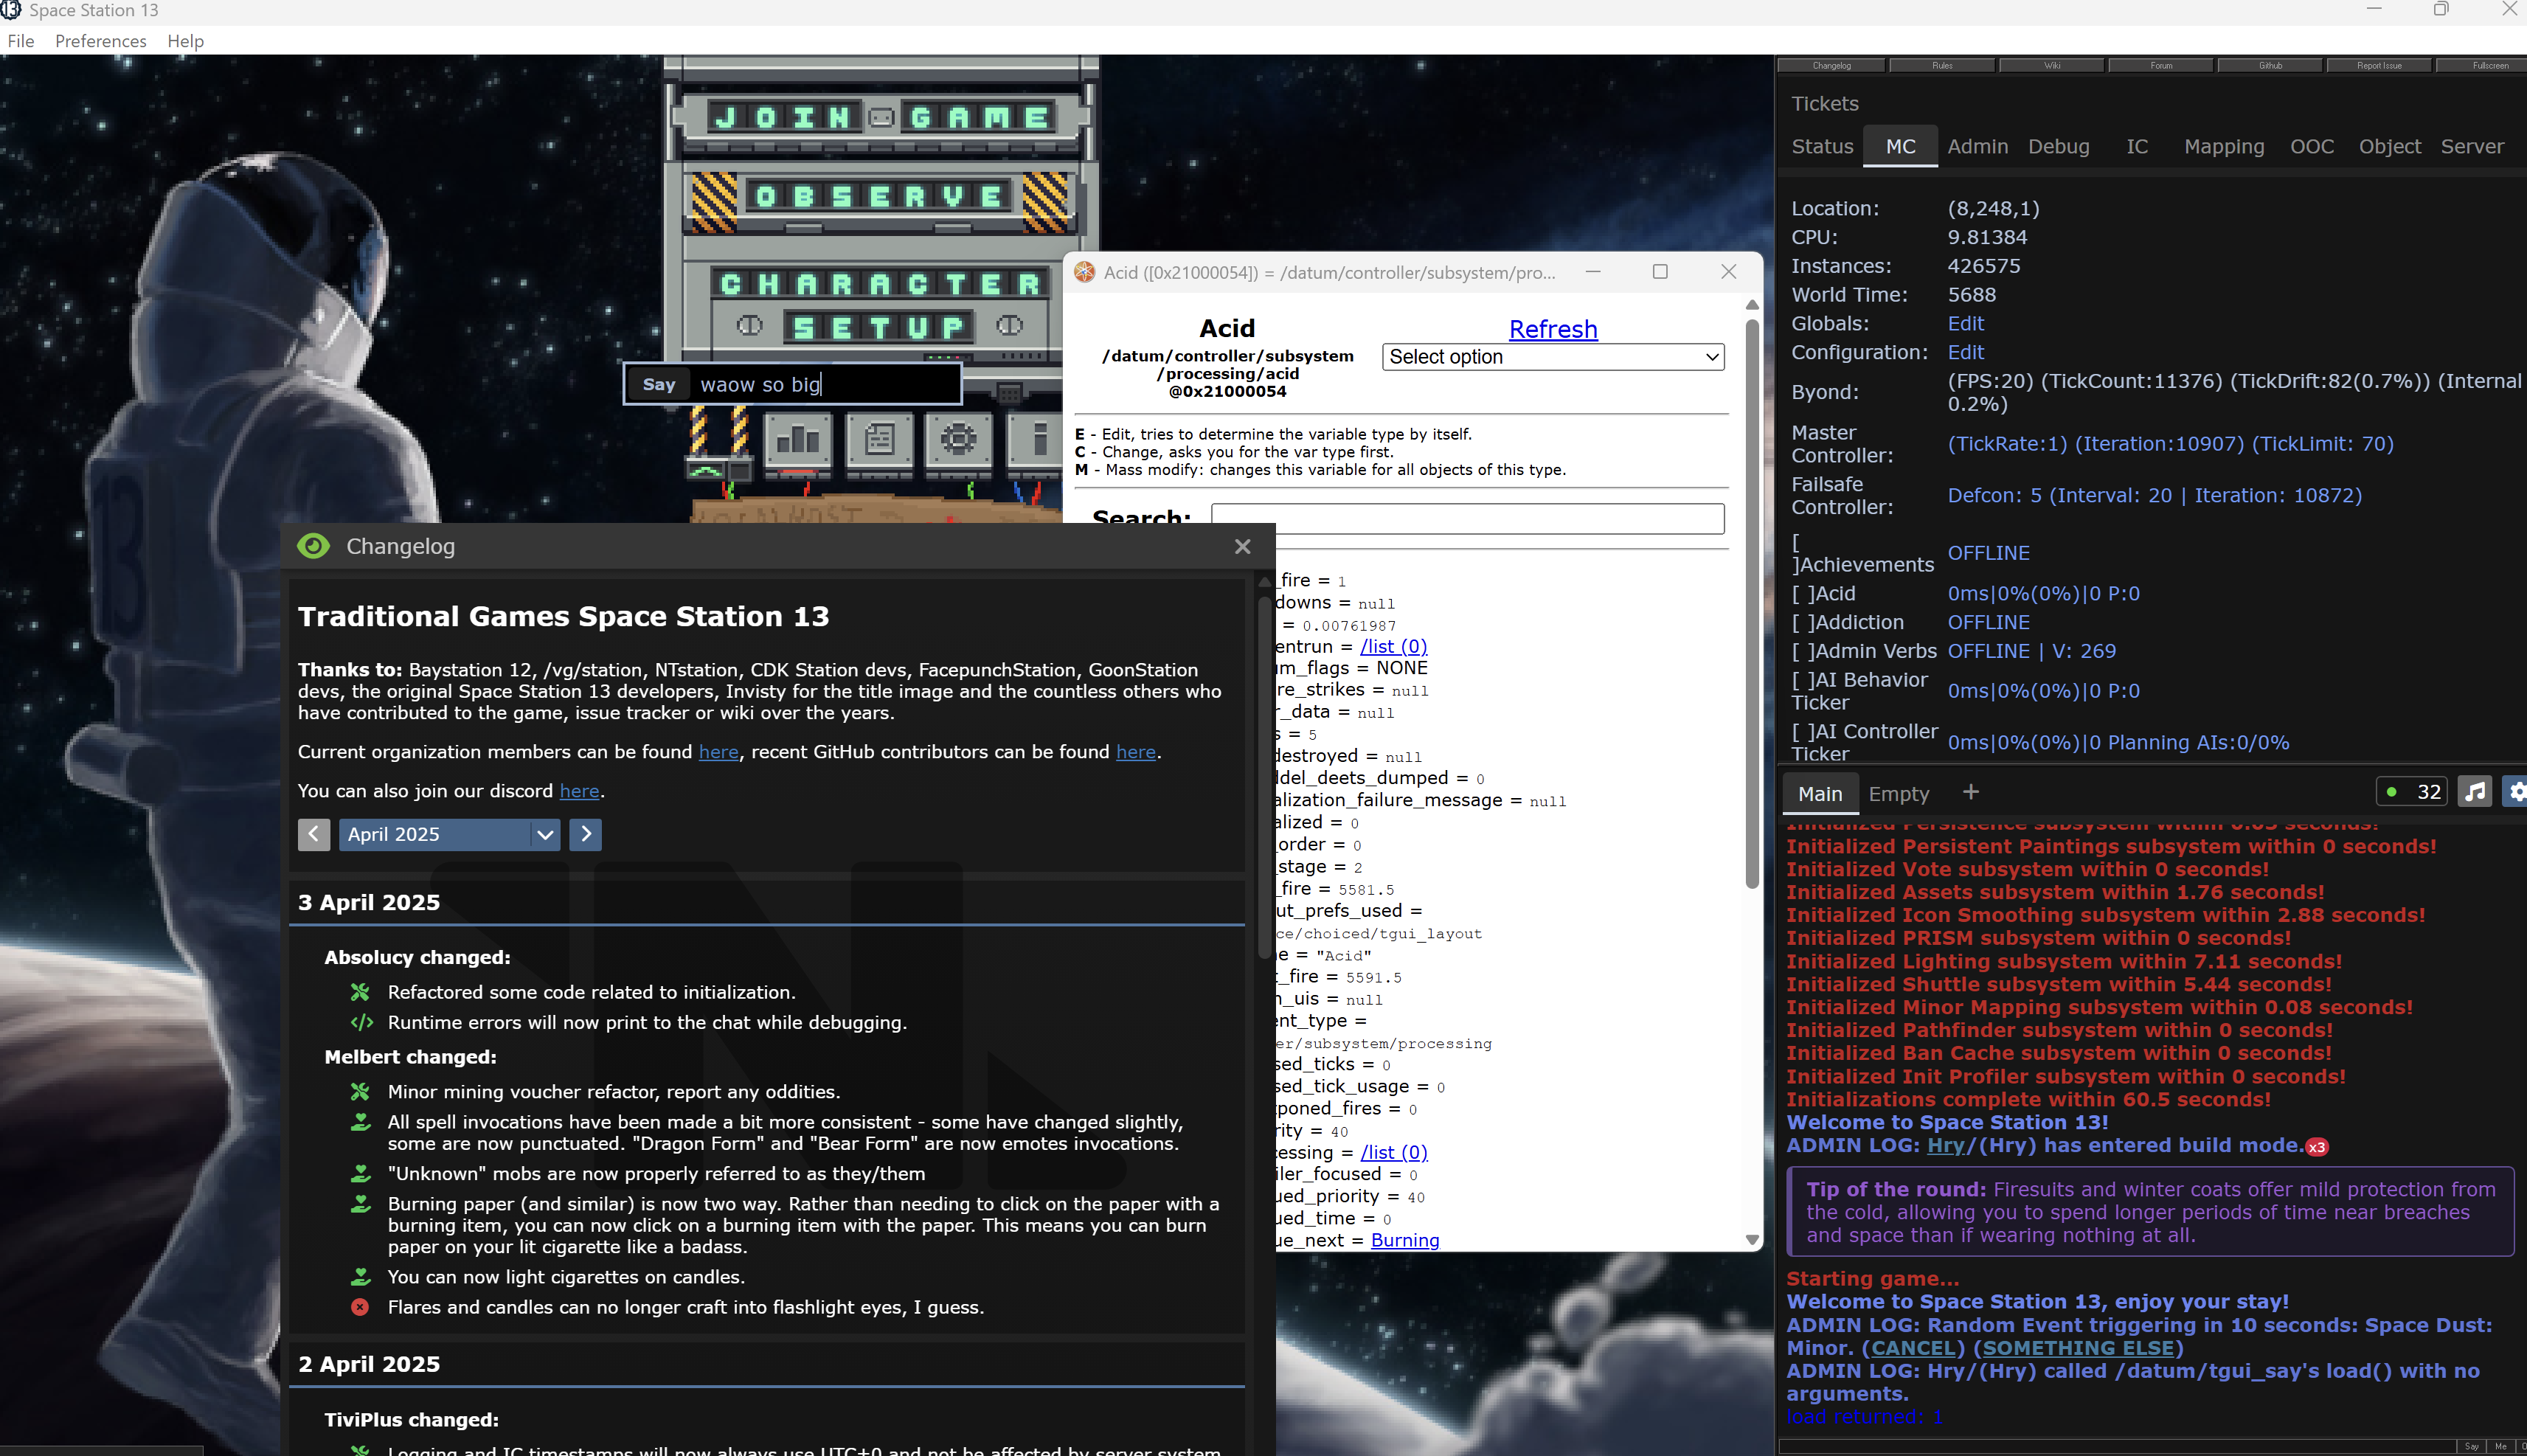Click SOMETHING ELSE link in event log
Image resolution: width=2527 pixels, height=1456 pixels.
(x=2078, y=1348)
